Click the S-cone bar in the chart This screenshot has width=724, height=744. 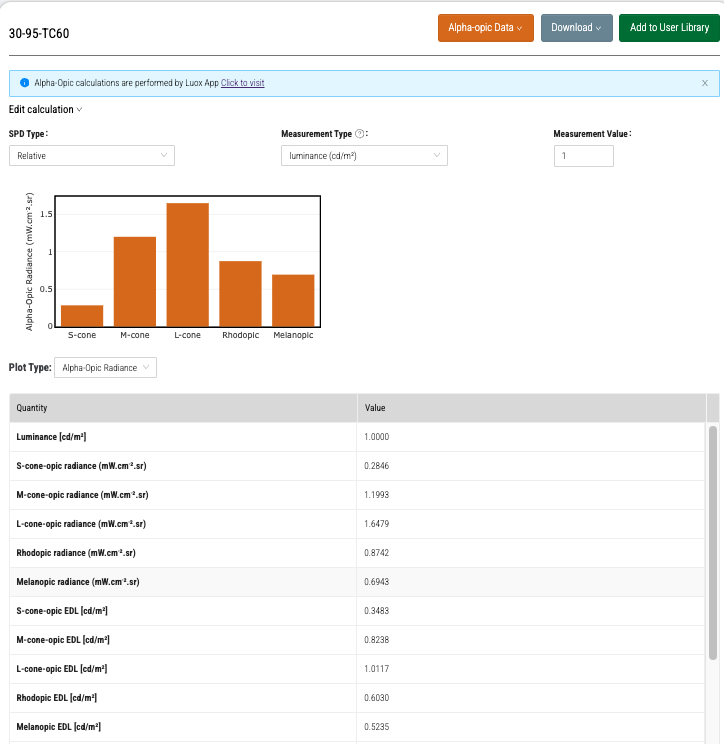point(82,316)
